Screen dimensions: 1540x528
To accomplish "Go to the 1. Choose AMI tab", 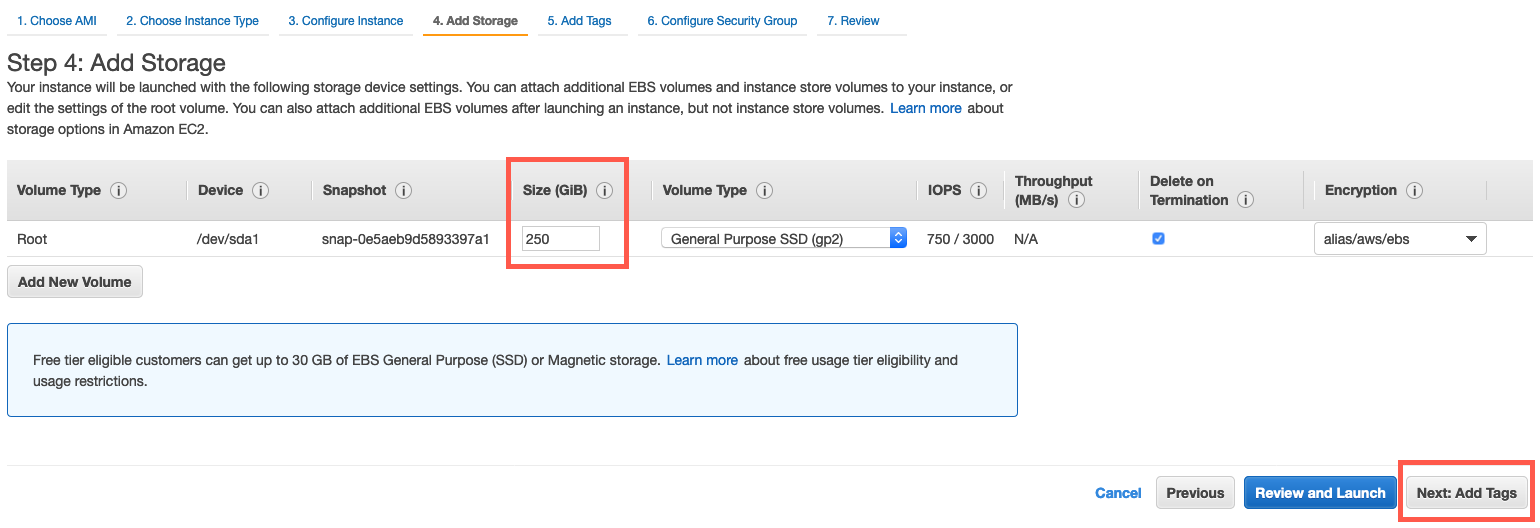I will [x=57, y=21].
